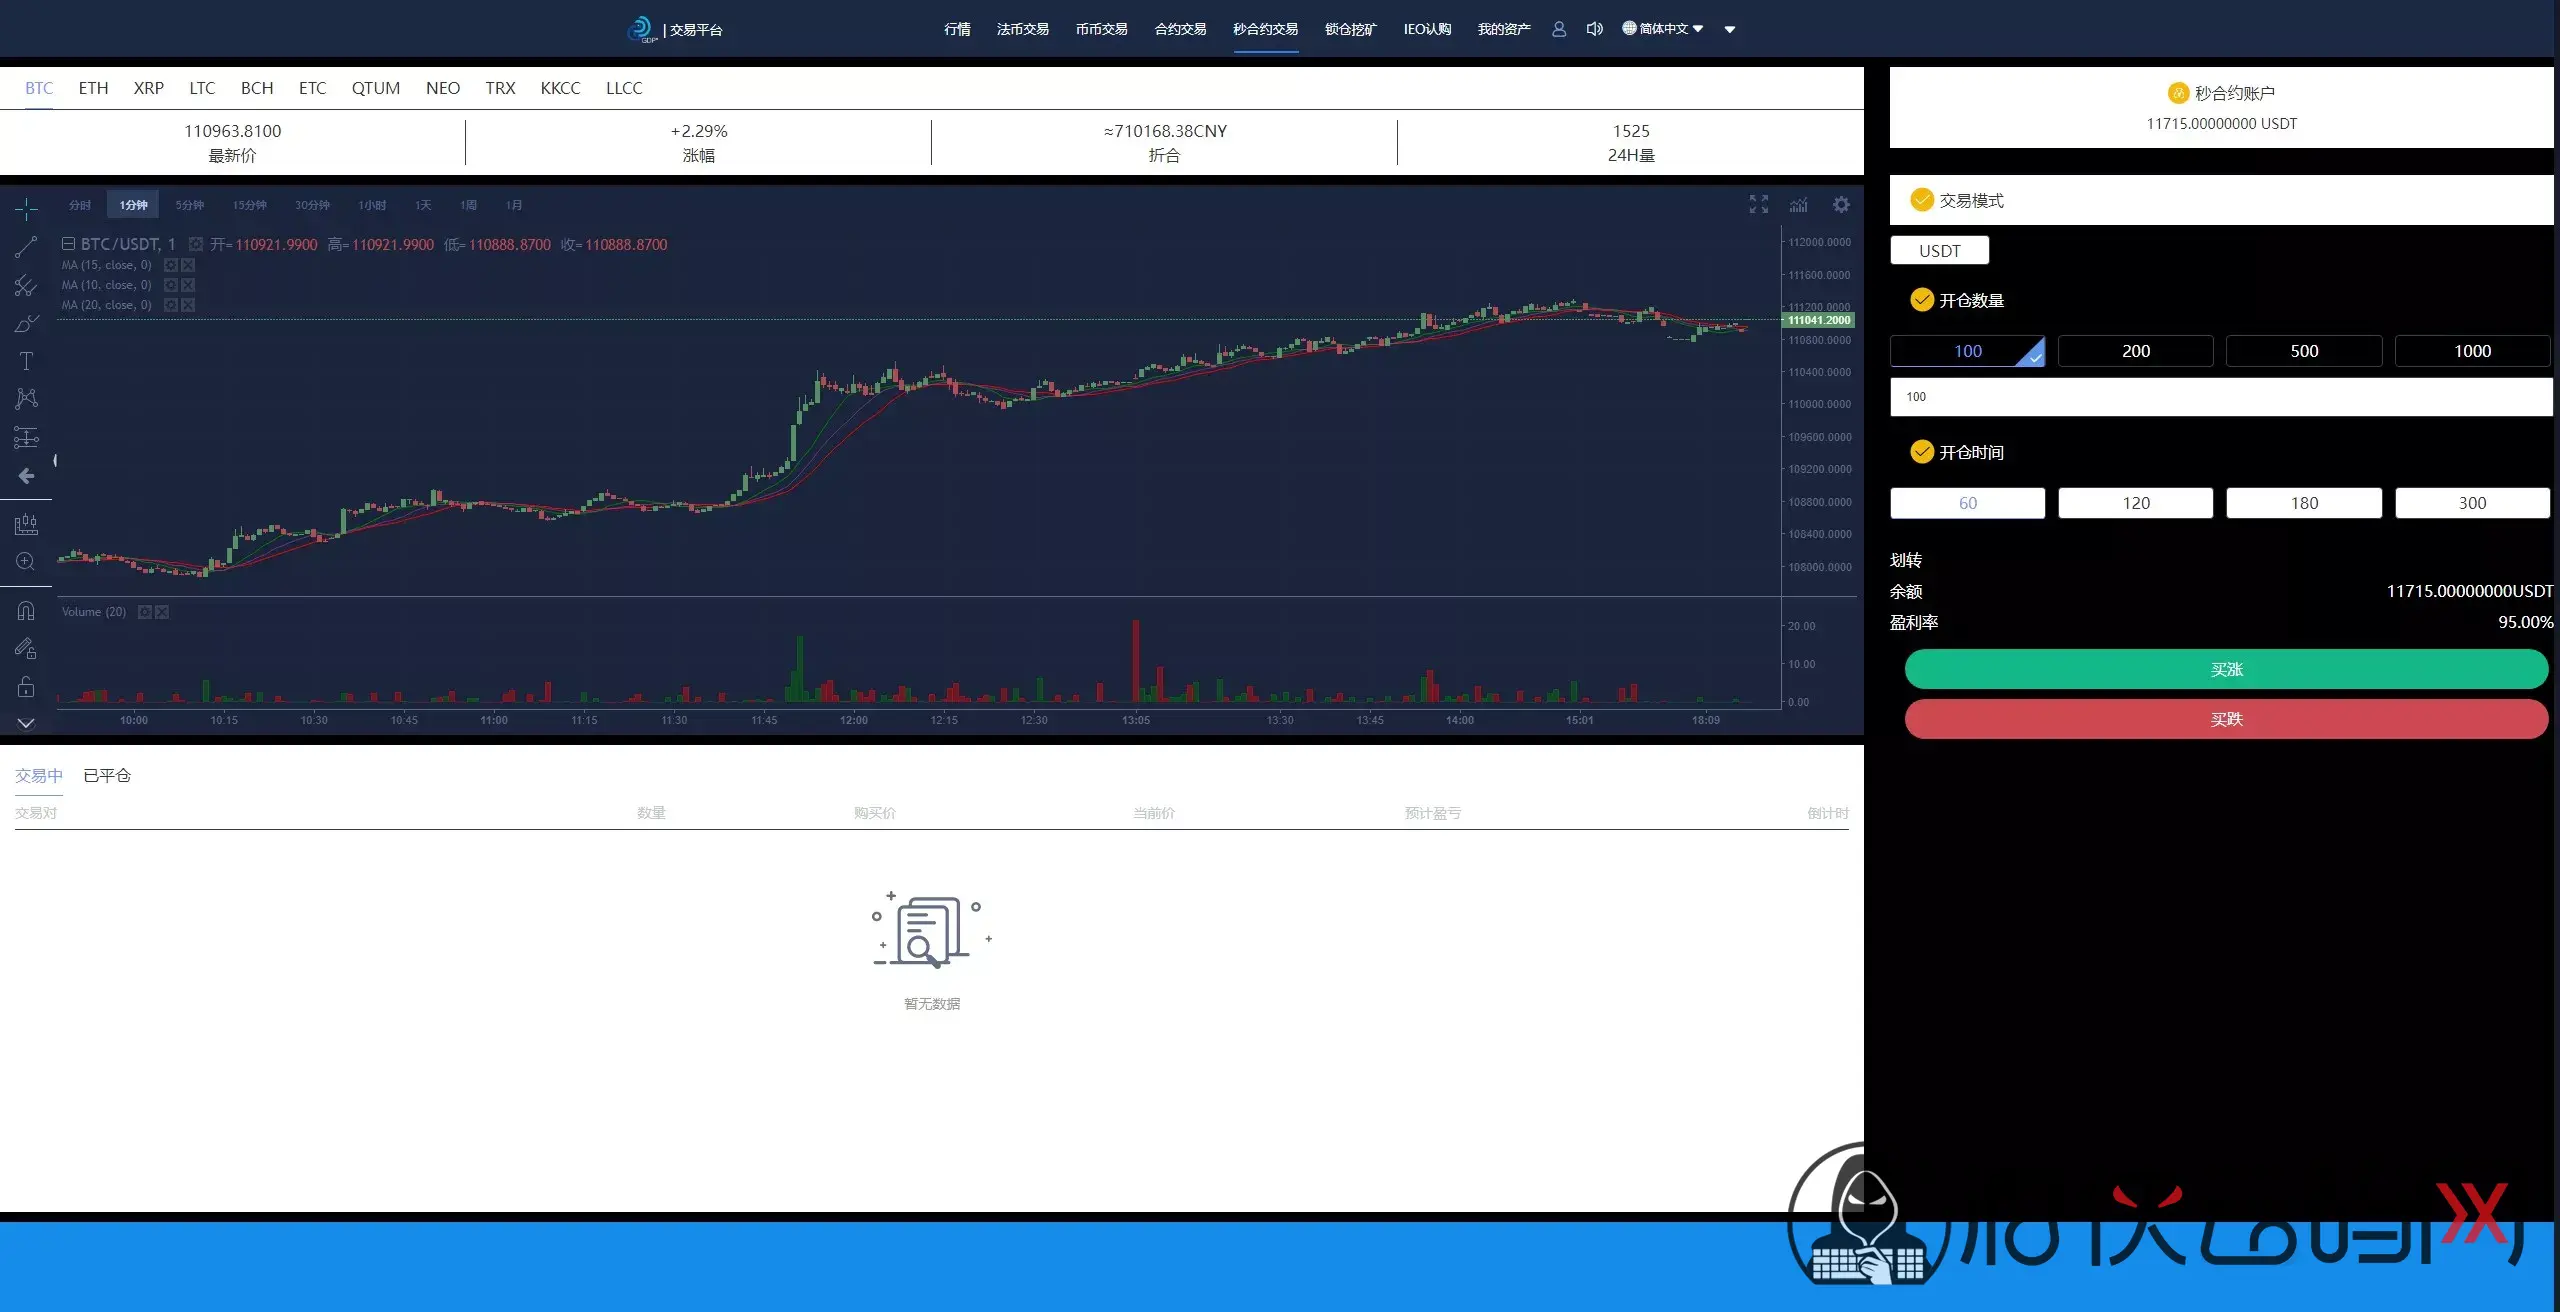Click the green 买涨 buy-up button
2560x1312 pixels.
coord(2226,669)
